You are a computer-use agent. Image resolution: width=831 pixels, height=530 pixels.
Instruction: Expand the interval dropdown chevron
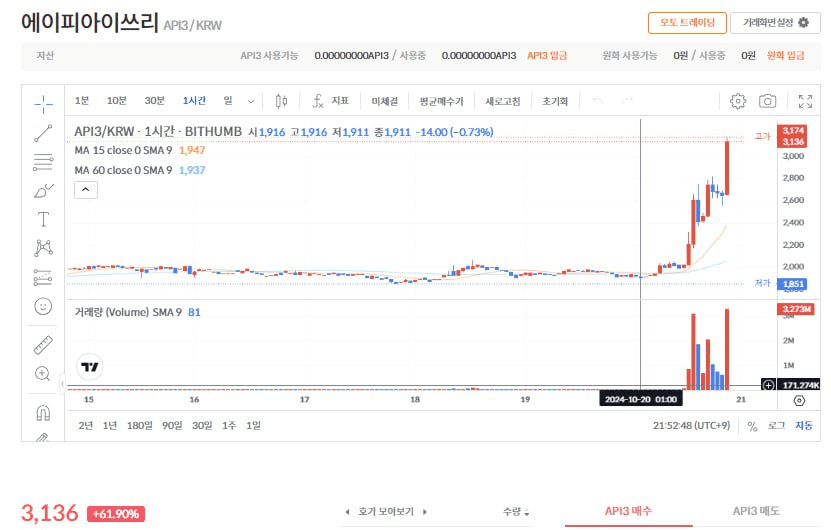(251, 101)
